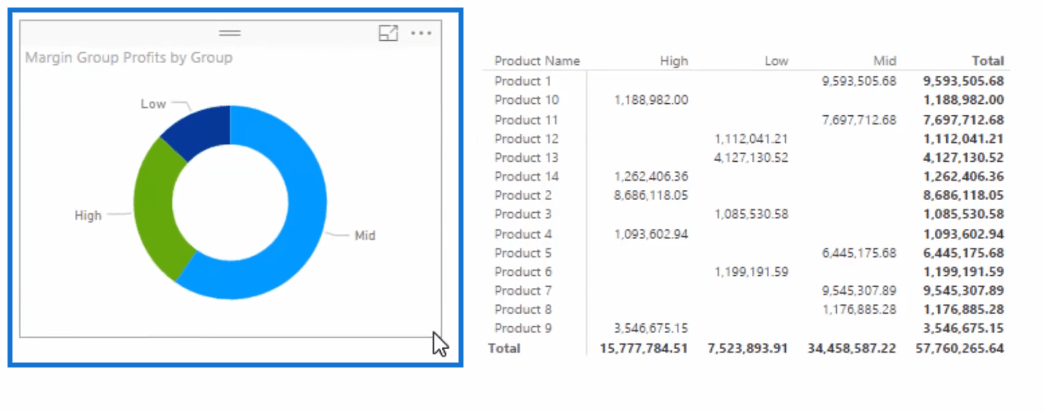The height and width of the screenshot is (413, 1045).
Task: Sort by Low column header
Action: click(776, 61)
